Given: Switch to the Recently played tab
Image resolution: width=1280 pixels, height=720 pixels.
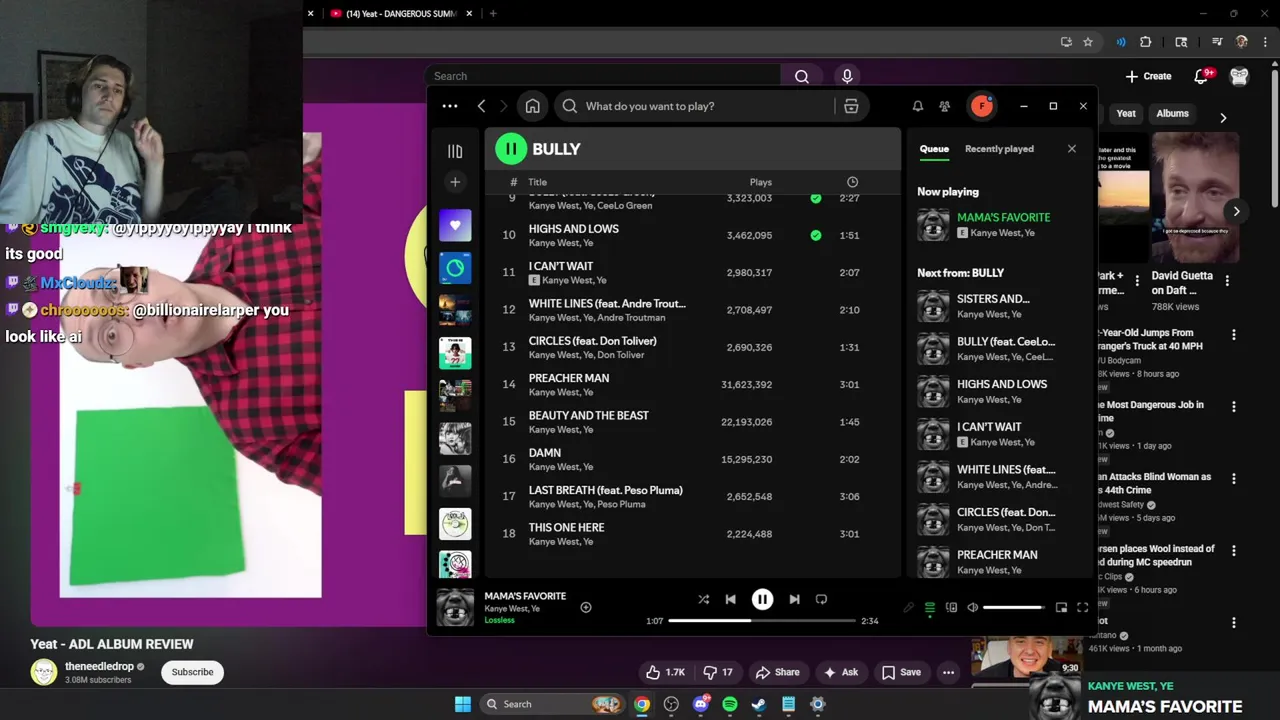Looking at the screenshot, I should 999,149.
